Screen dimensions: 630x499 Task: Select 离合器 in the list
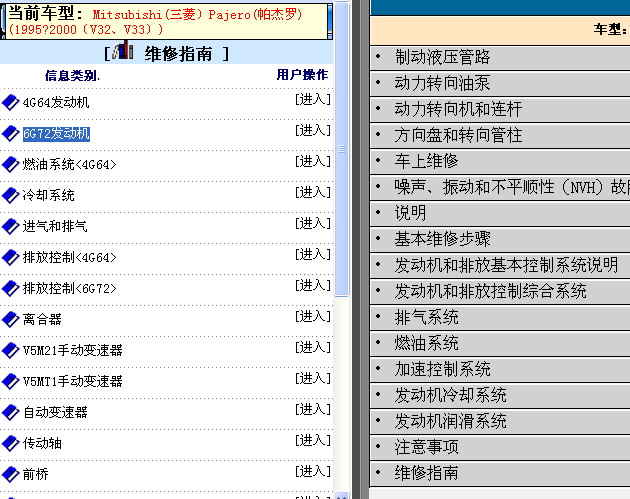click(42, 319)
